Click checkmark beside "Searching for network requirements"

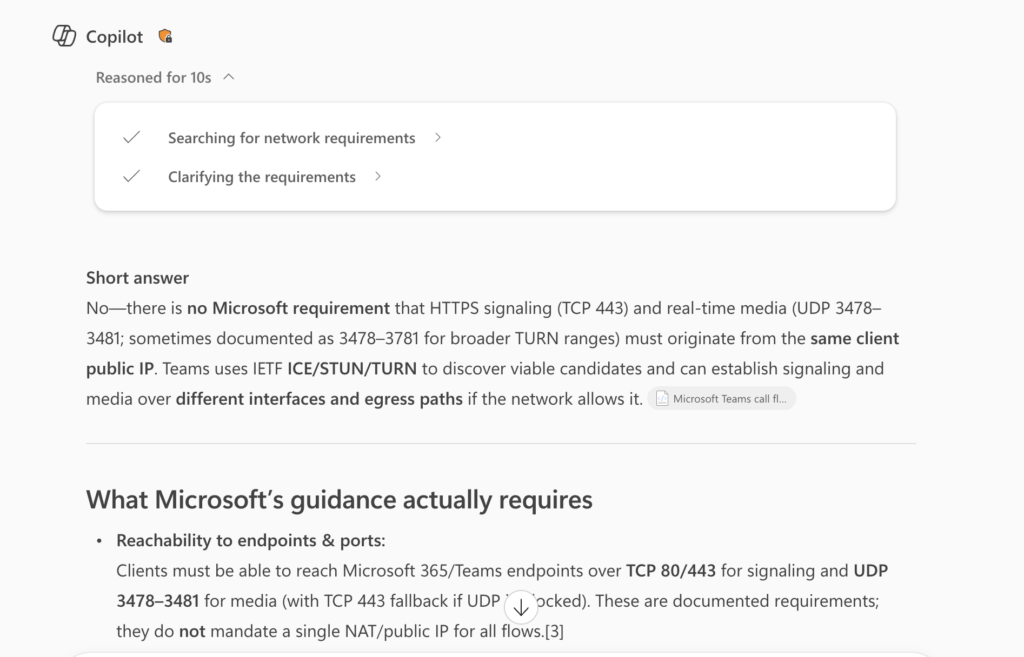click(x=131, y=138)
